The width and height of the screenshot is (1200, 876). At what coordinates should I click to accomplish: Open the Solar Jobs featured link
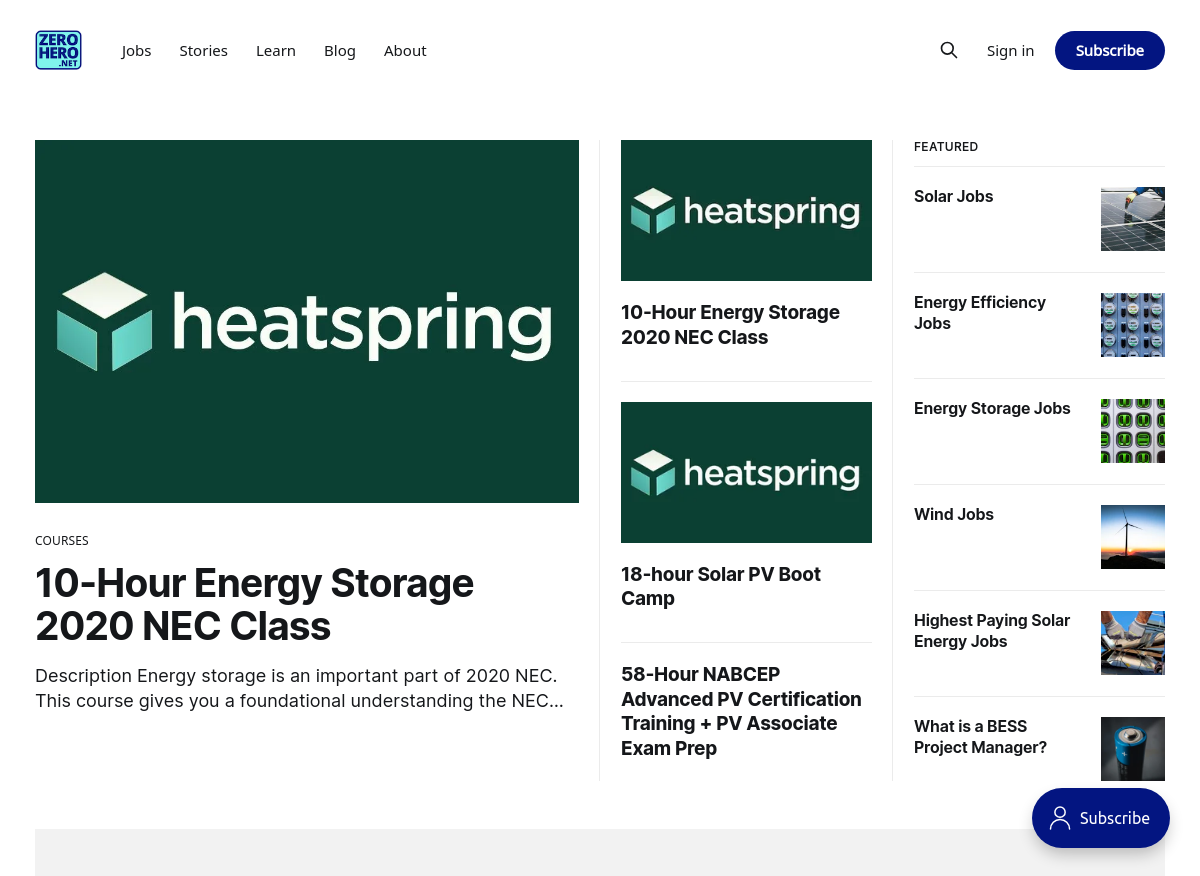953,196
